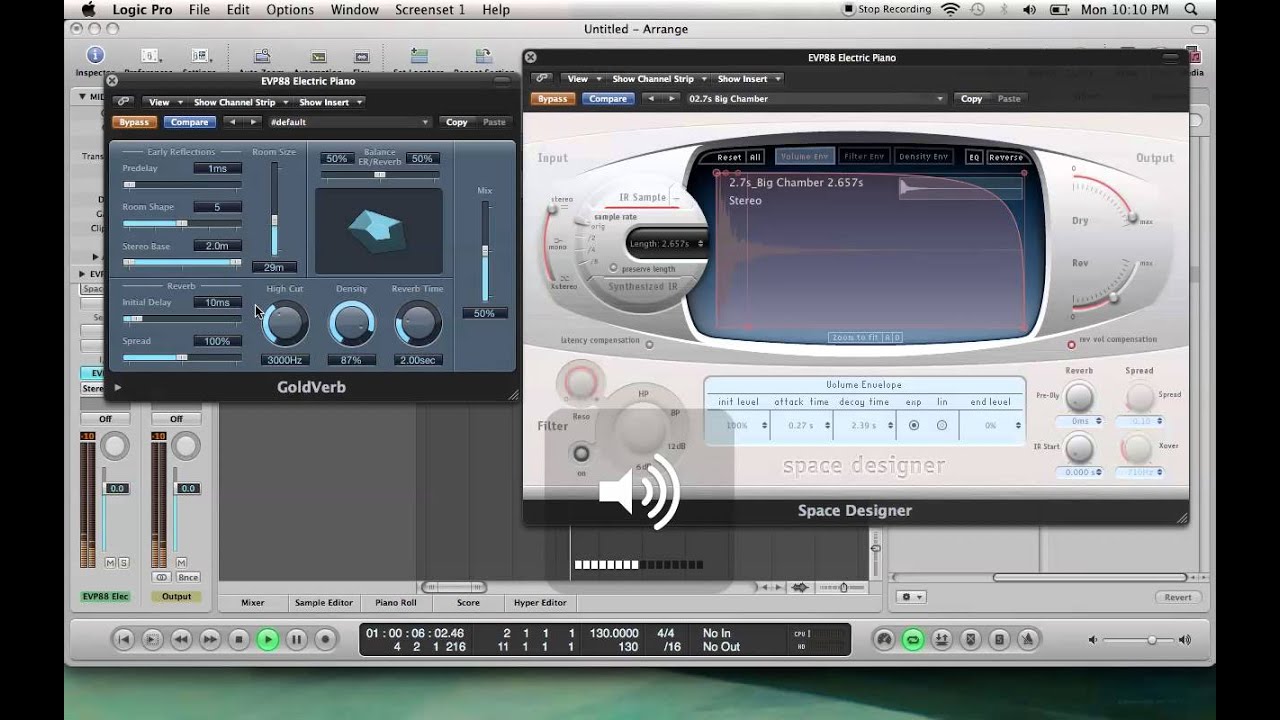The width and height of the screenshot is (1280, 720).
Task: Toggle Bypass in Space Designer window
Action: pyautogui.click(x=552, y=99)
